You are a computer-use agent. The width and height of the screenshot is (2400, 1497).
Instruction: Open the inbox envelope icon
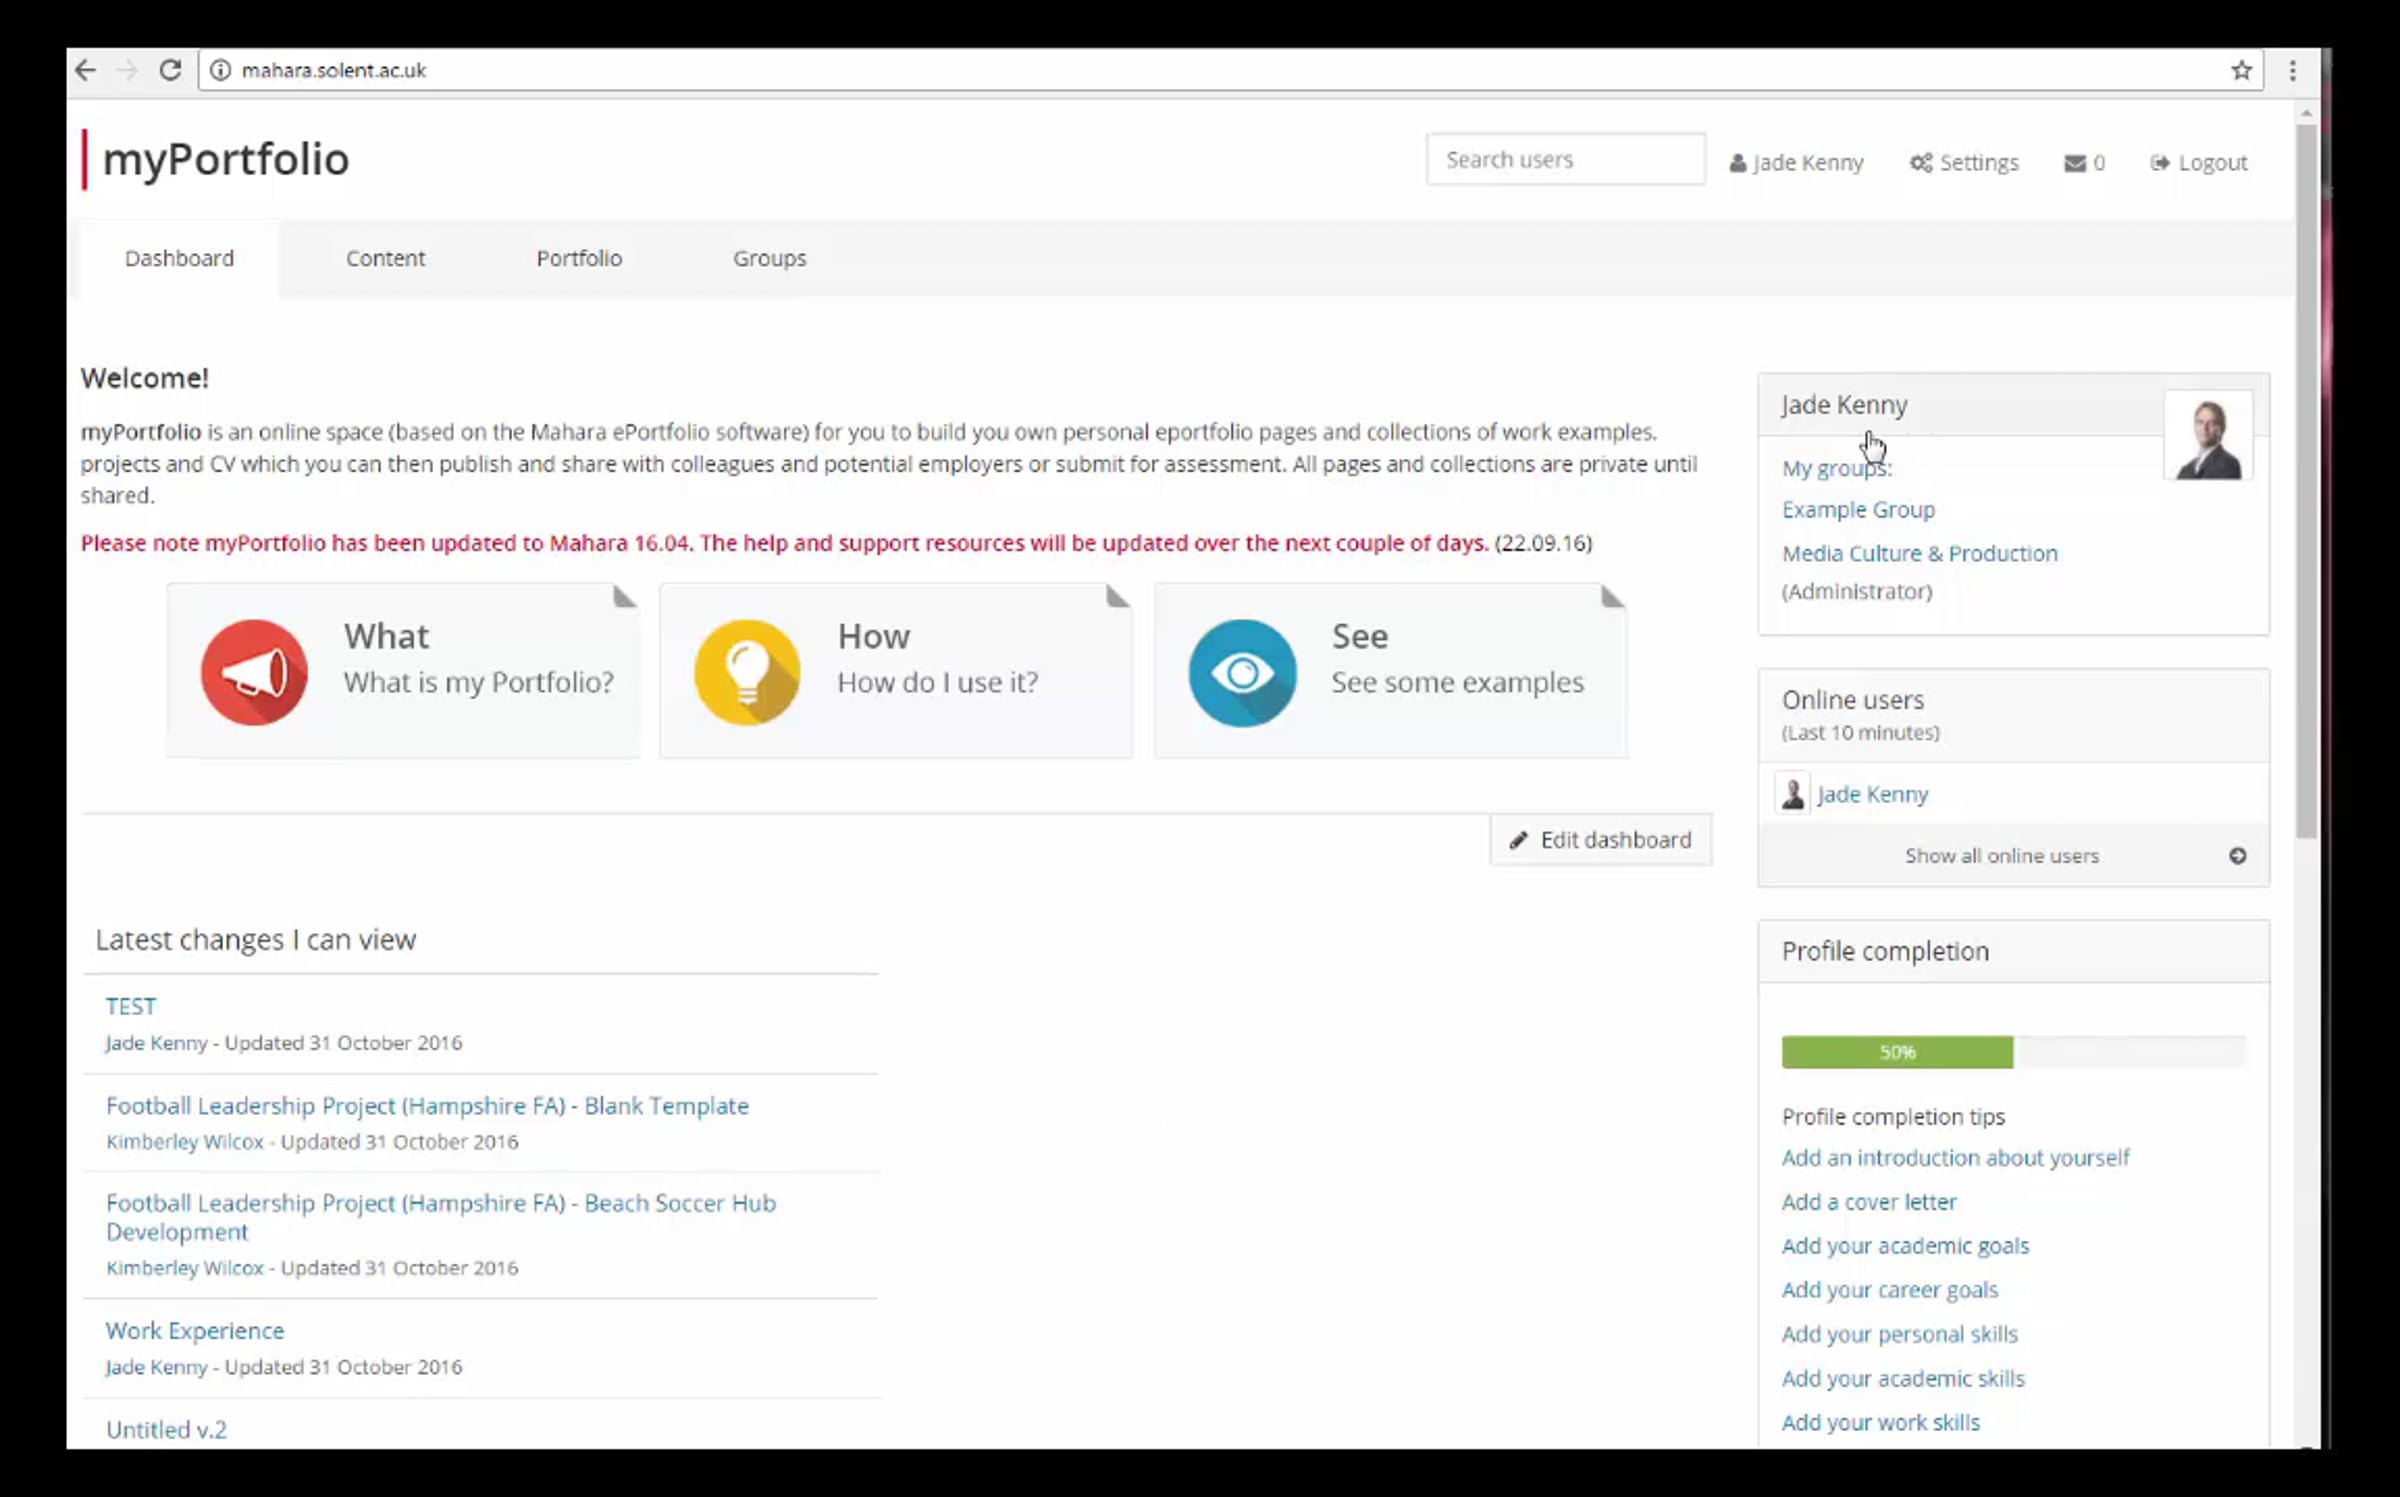(x=2075, y=163)
